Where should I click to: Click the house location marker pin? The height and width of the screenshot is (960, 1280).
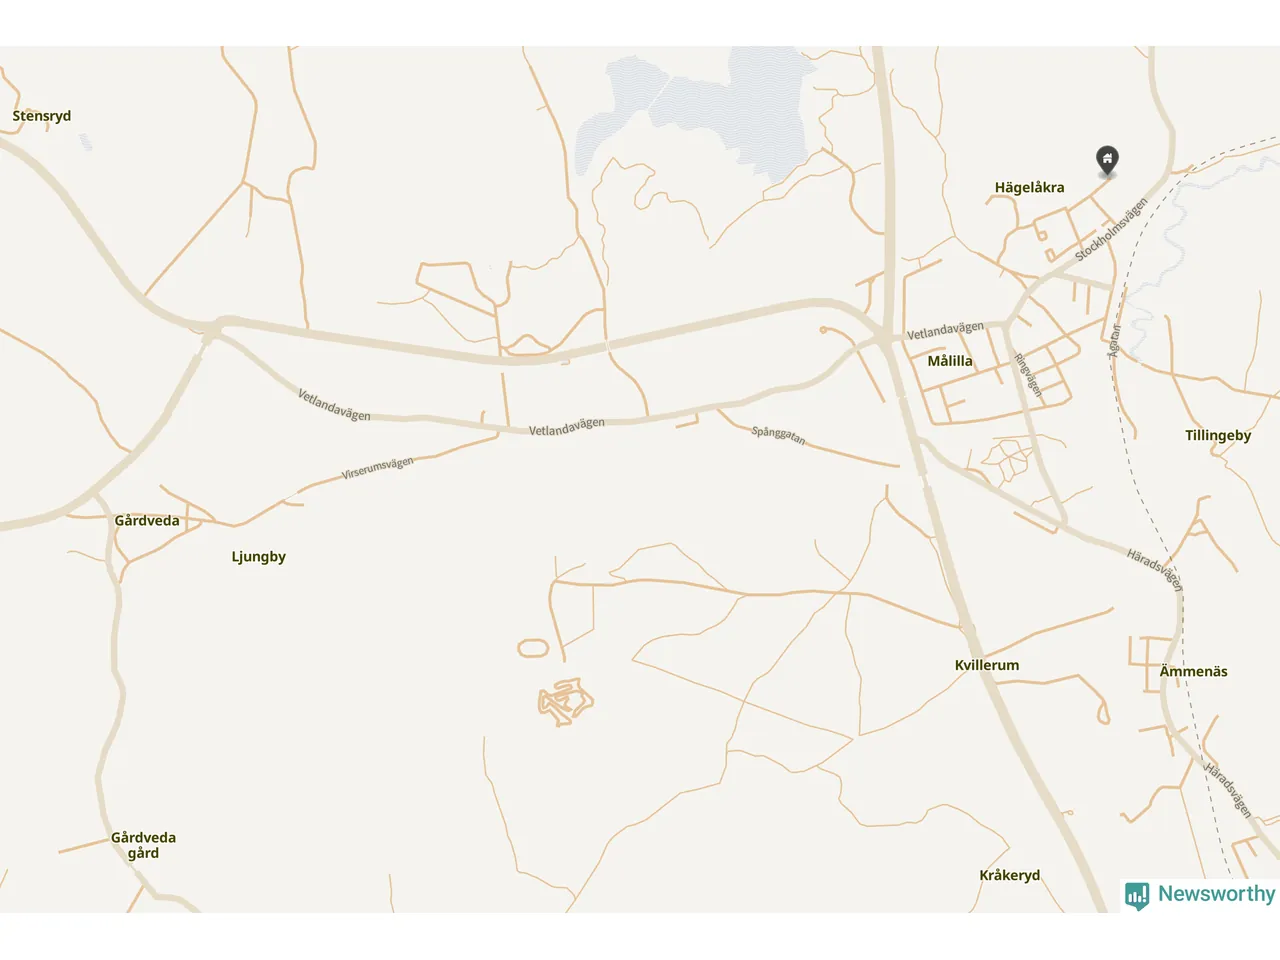tap(1106, 161)
